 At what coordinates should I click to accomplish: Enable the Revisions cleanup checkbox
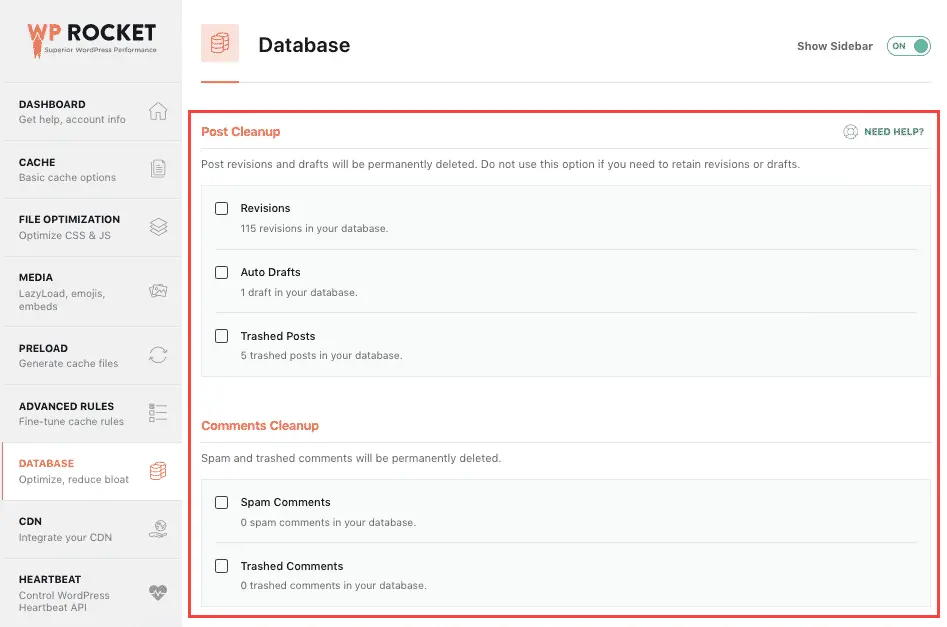[x=222, y=209]
